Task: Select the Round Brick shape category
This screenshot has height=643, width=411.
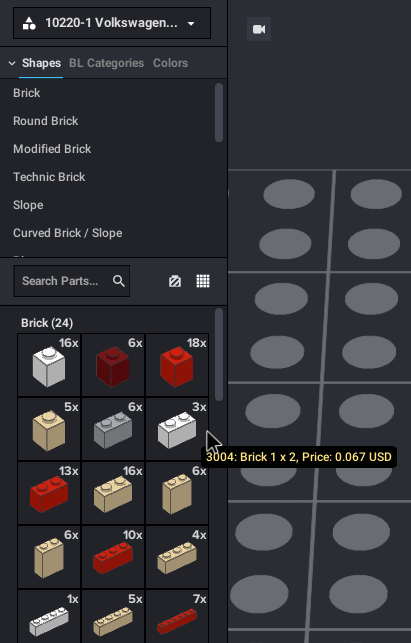Action: pos(46,121)
